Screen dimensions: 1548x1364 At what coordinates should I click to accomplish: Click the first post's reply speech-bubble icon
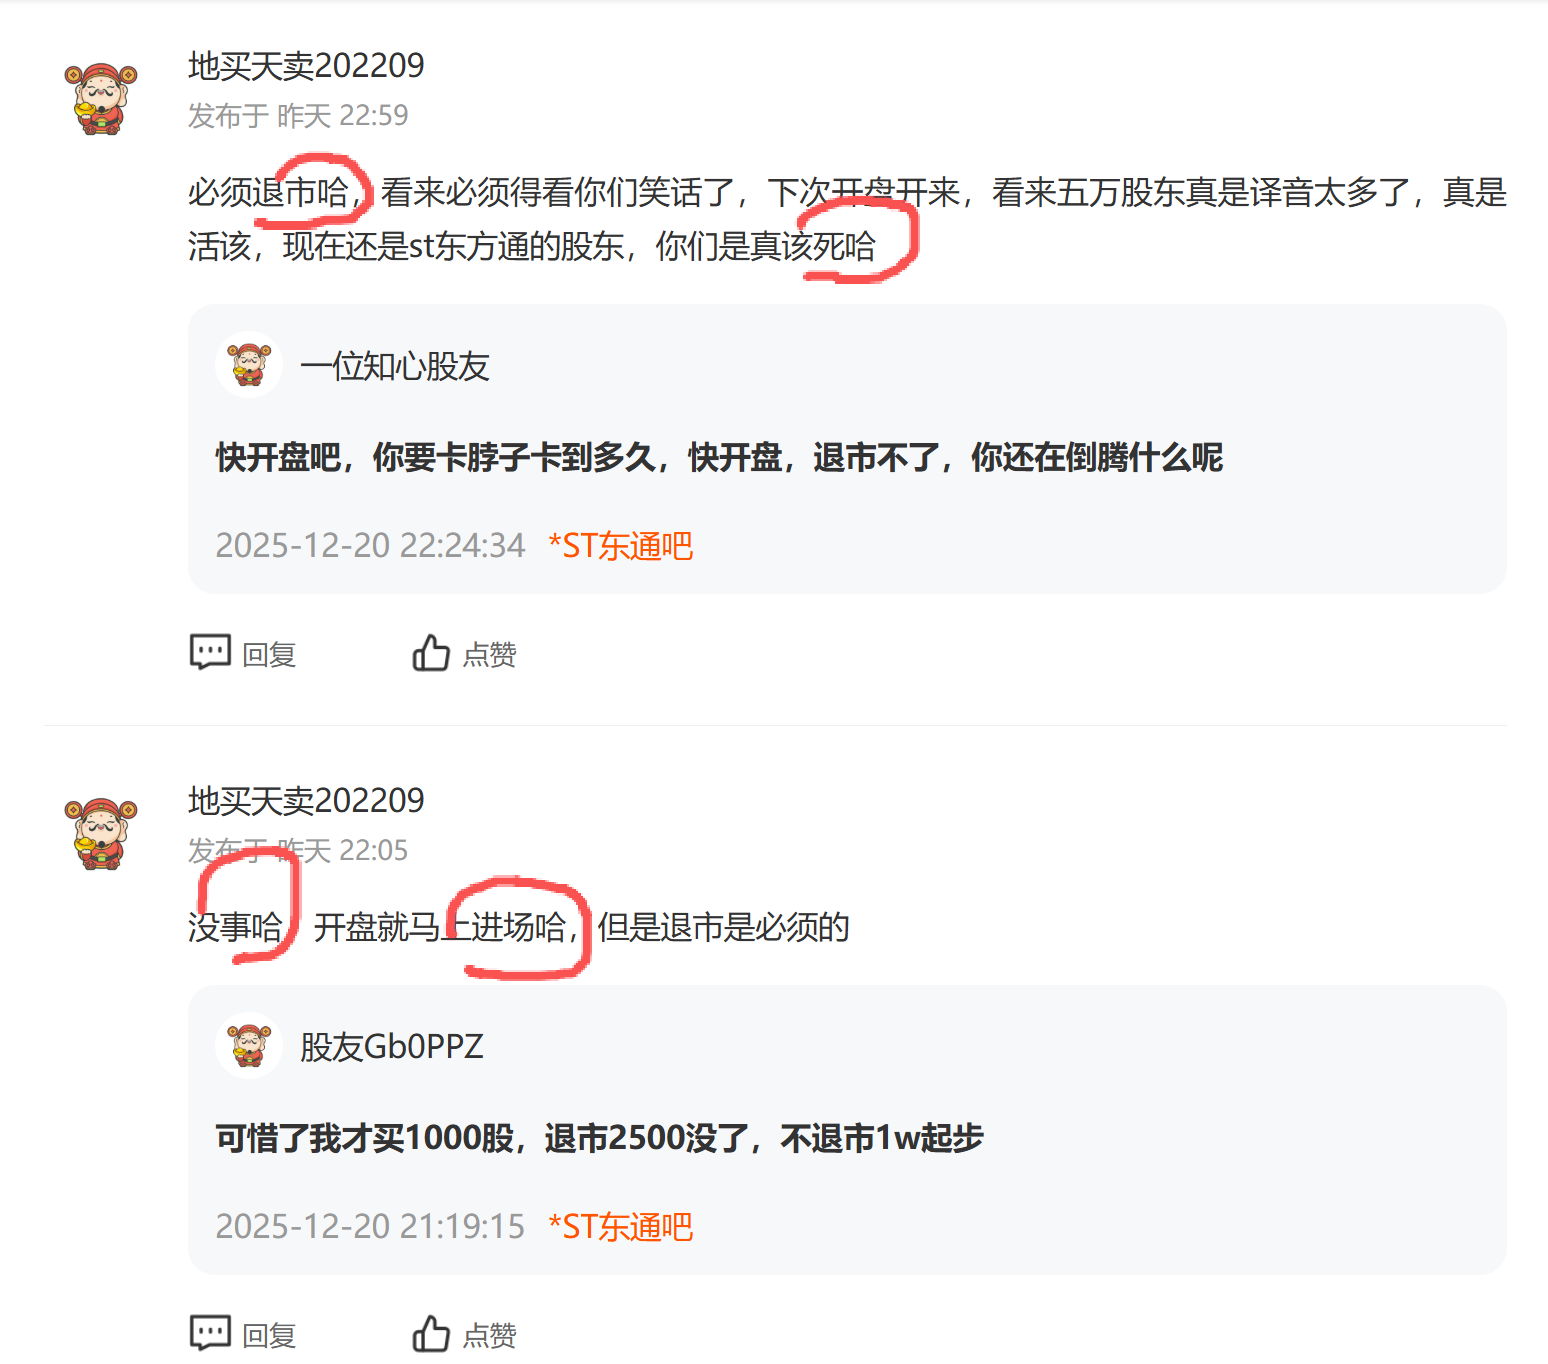[x=210, y=653]
